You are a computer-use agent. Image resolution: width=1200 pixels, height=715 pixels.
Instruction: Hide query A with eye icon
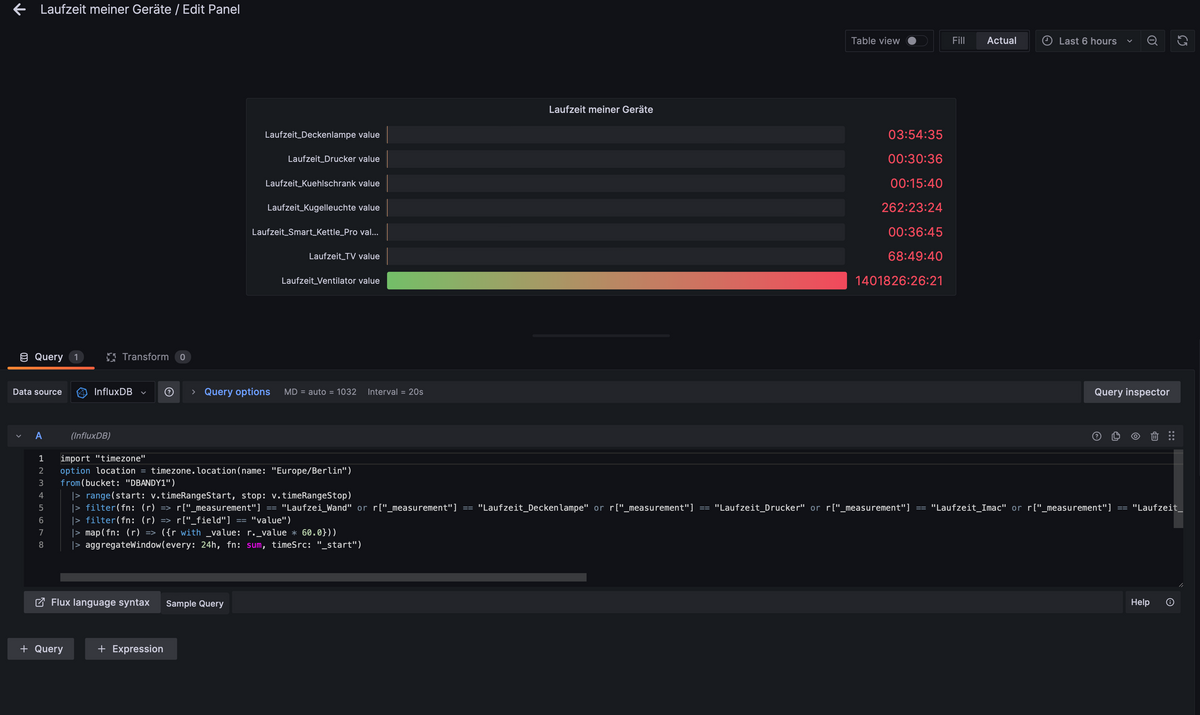pyautogui.click(x=1135, y=436)
